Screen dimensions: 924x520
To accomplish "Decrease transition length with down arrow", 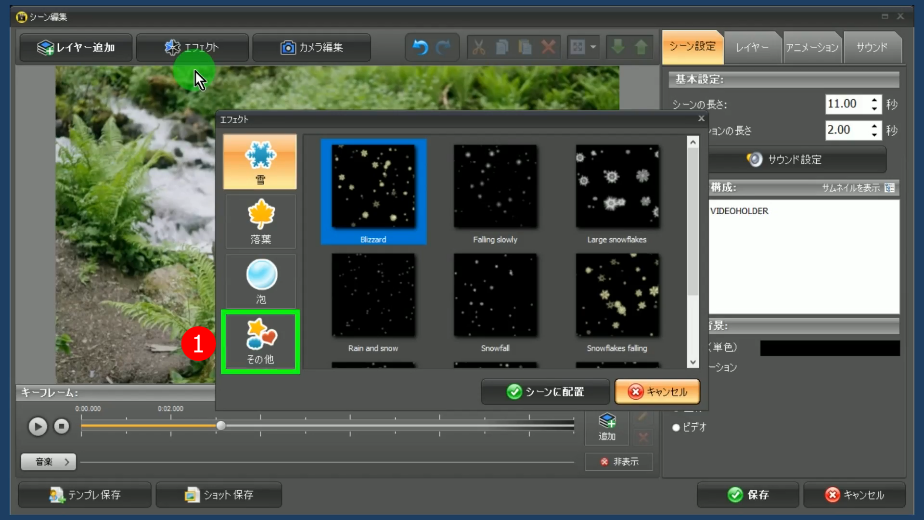I will (875, 135).
